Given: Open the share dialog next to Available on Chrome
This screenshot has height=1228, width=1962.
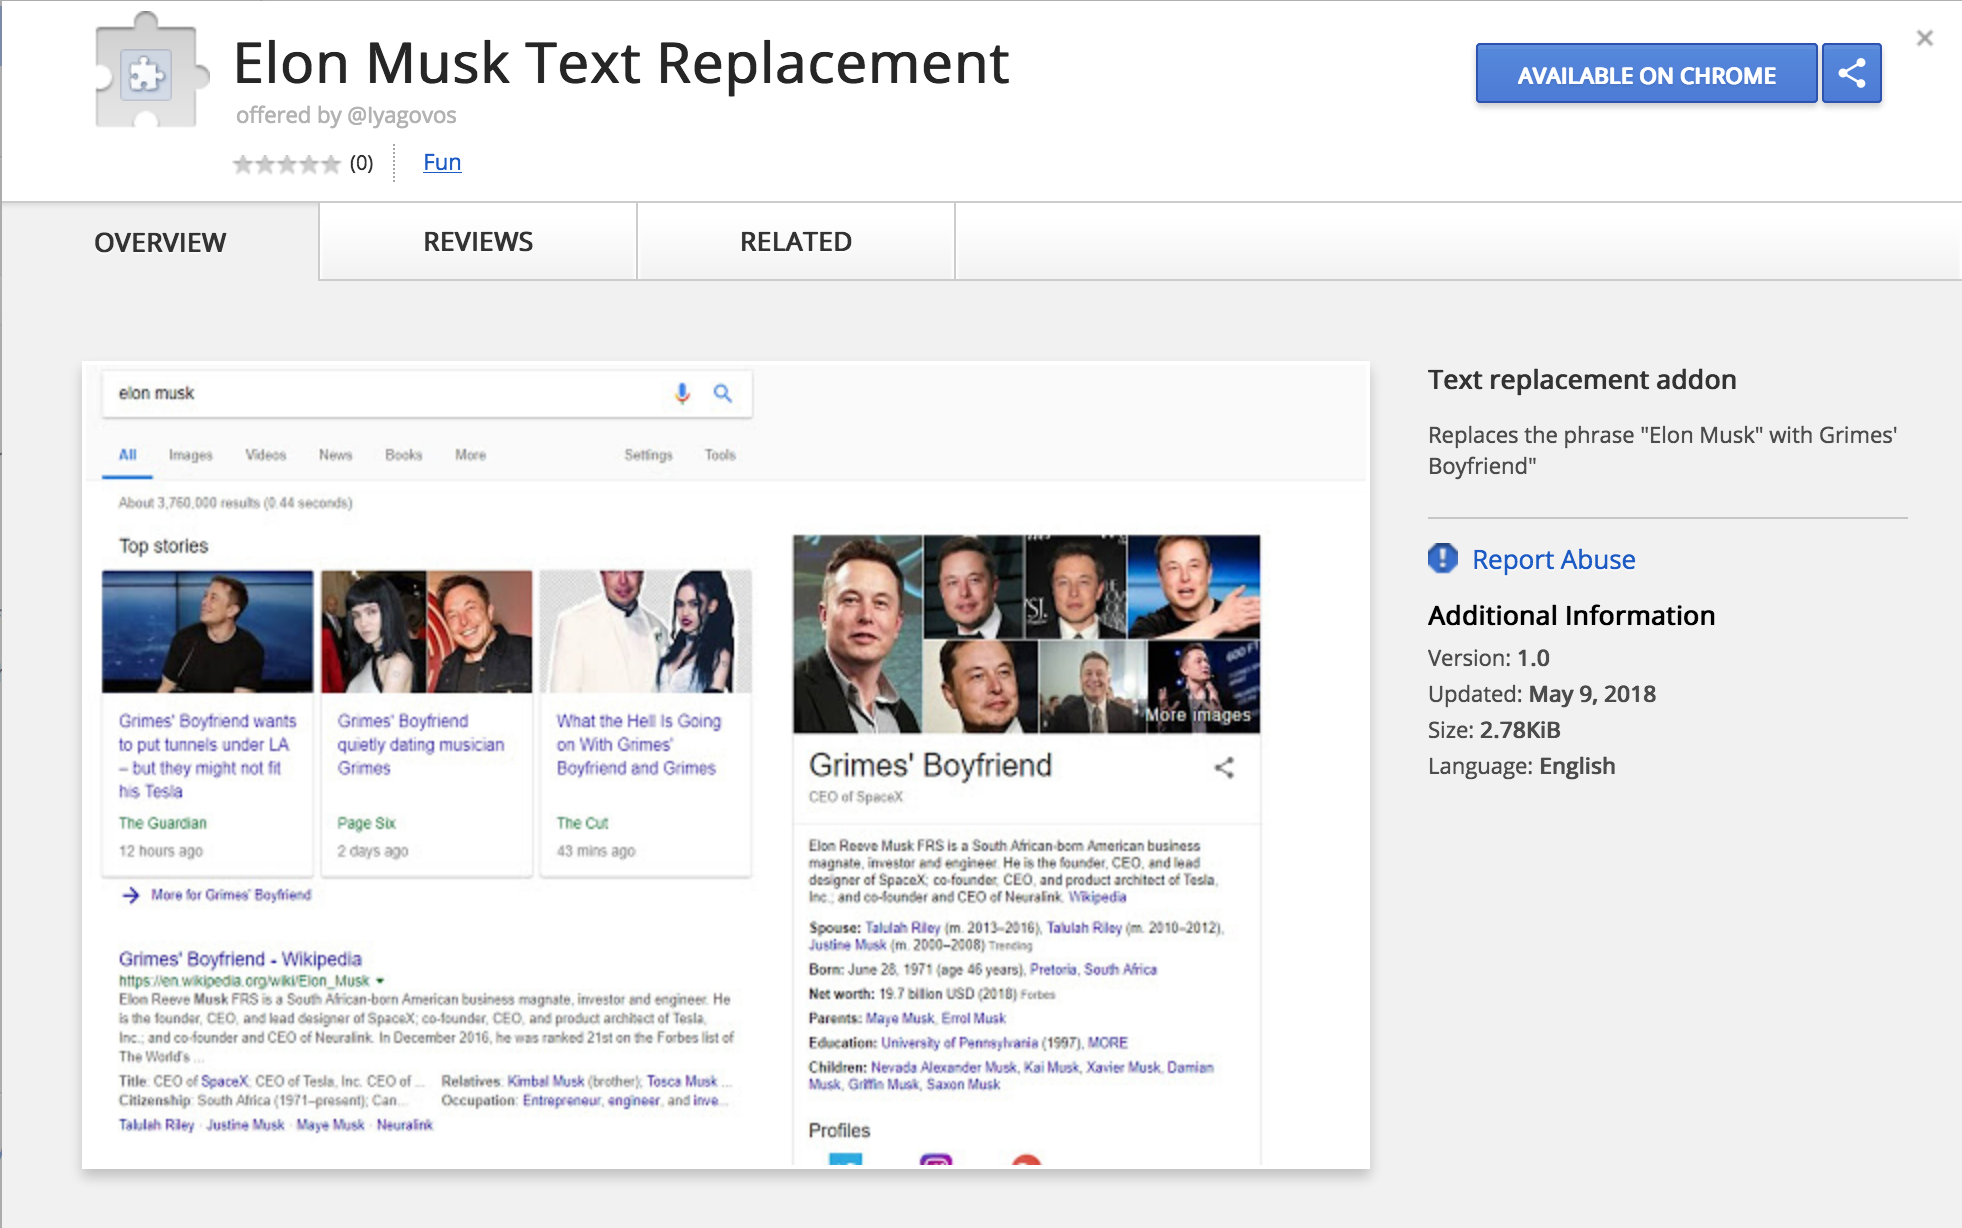Looking at the screenshot, I should pyautogui.click(x=1851, y=72).
